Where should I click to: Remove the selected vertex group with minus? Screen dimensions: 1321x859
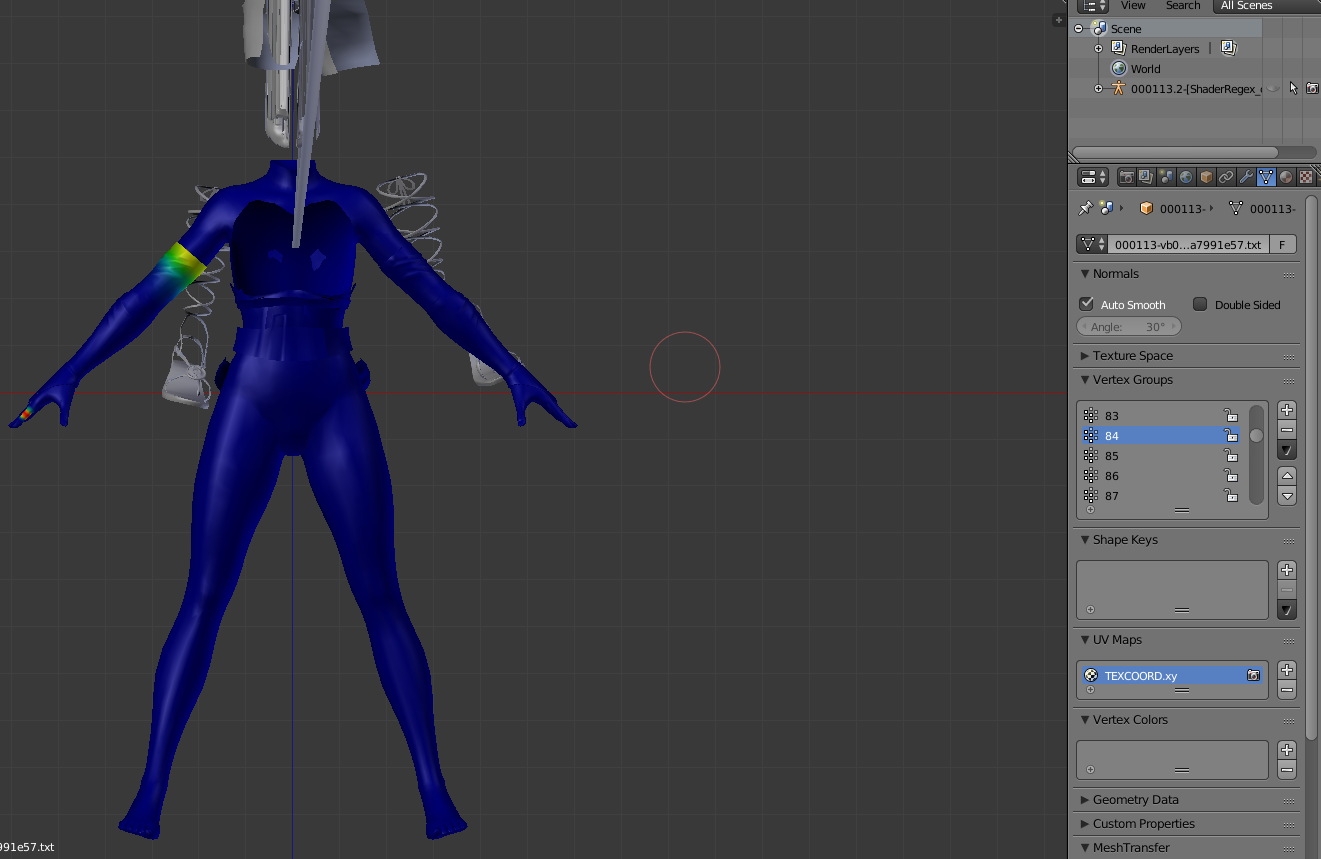[1287, 430]
